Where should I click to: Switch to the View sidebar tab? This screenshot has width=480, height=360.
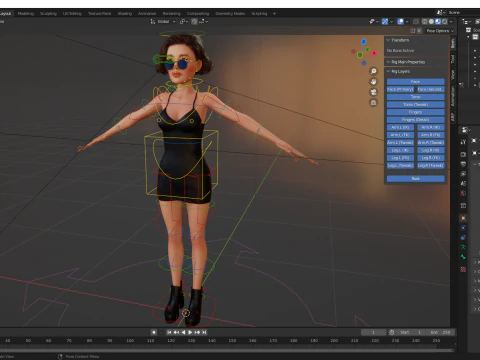click(x=453, y=75)
